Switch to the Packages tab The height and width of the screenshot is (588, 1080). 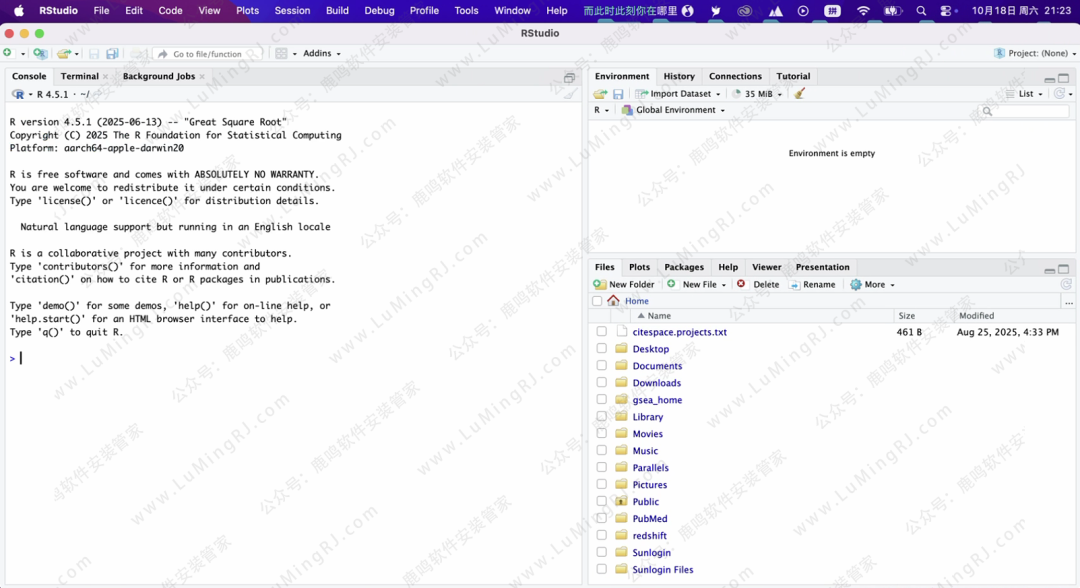684,267
